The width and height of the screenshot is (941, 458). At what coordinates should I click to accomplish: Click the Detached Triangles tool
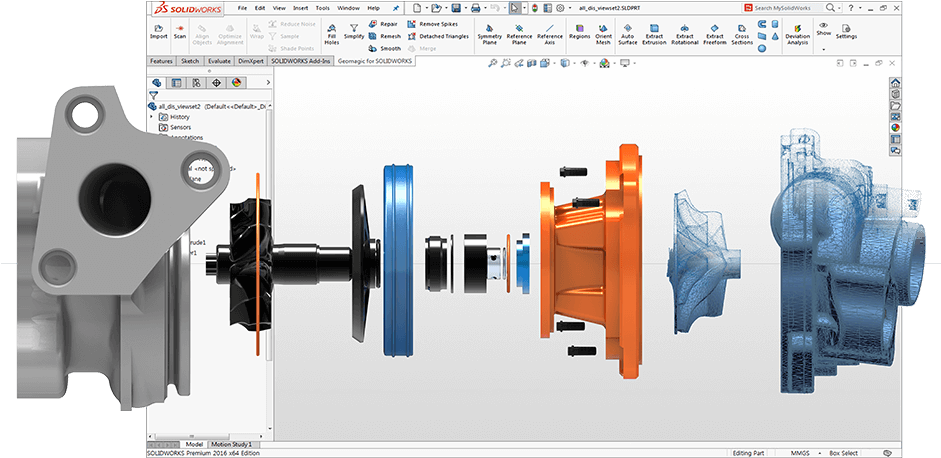tap(438, 36)
